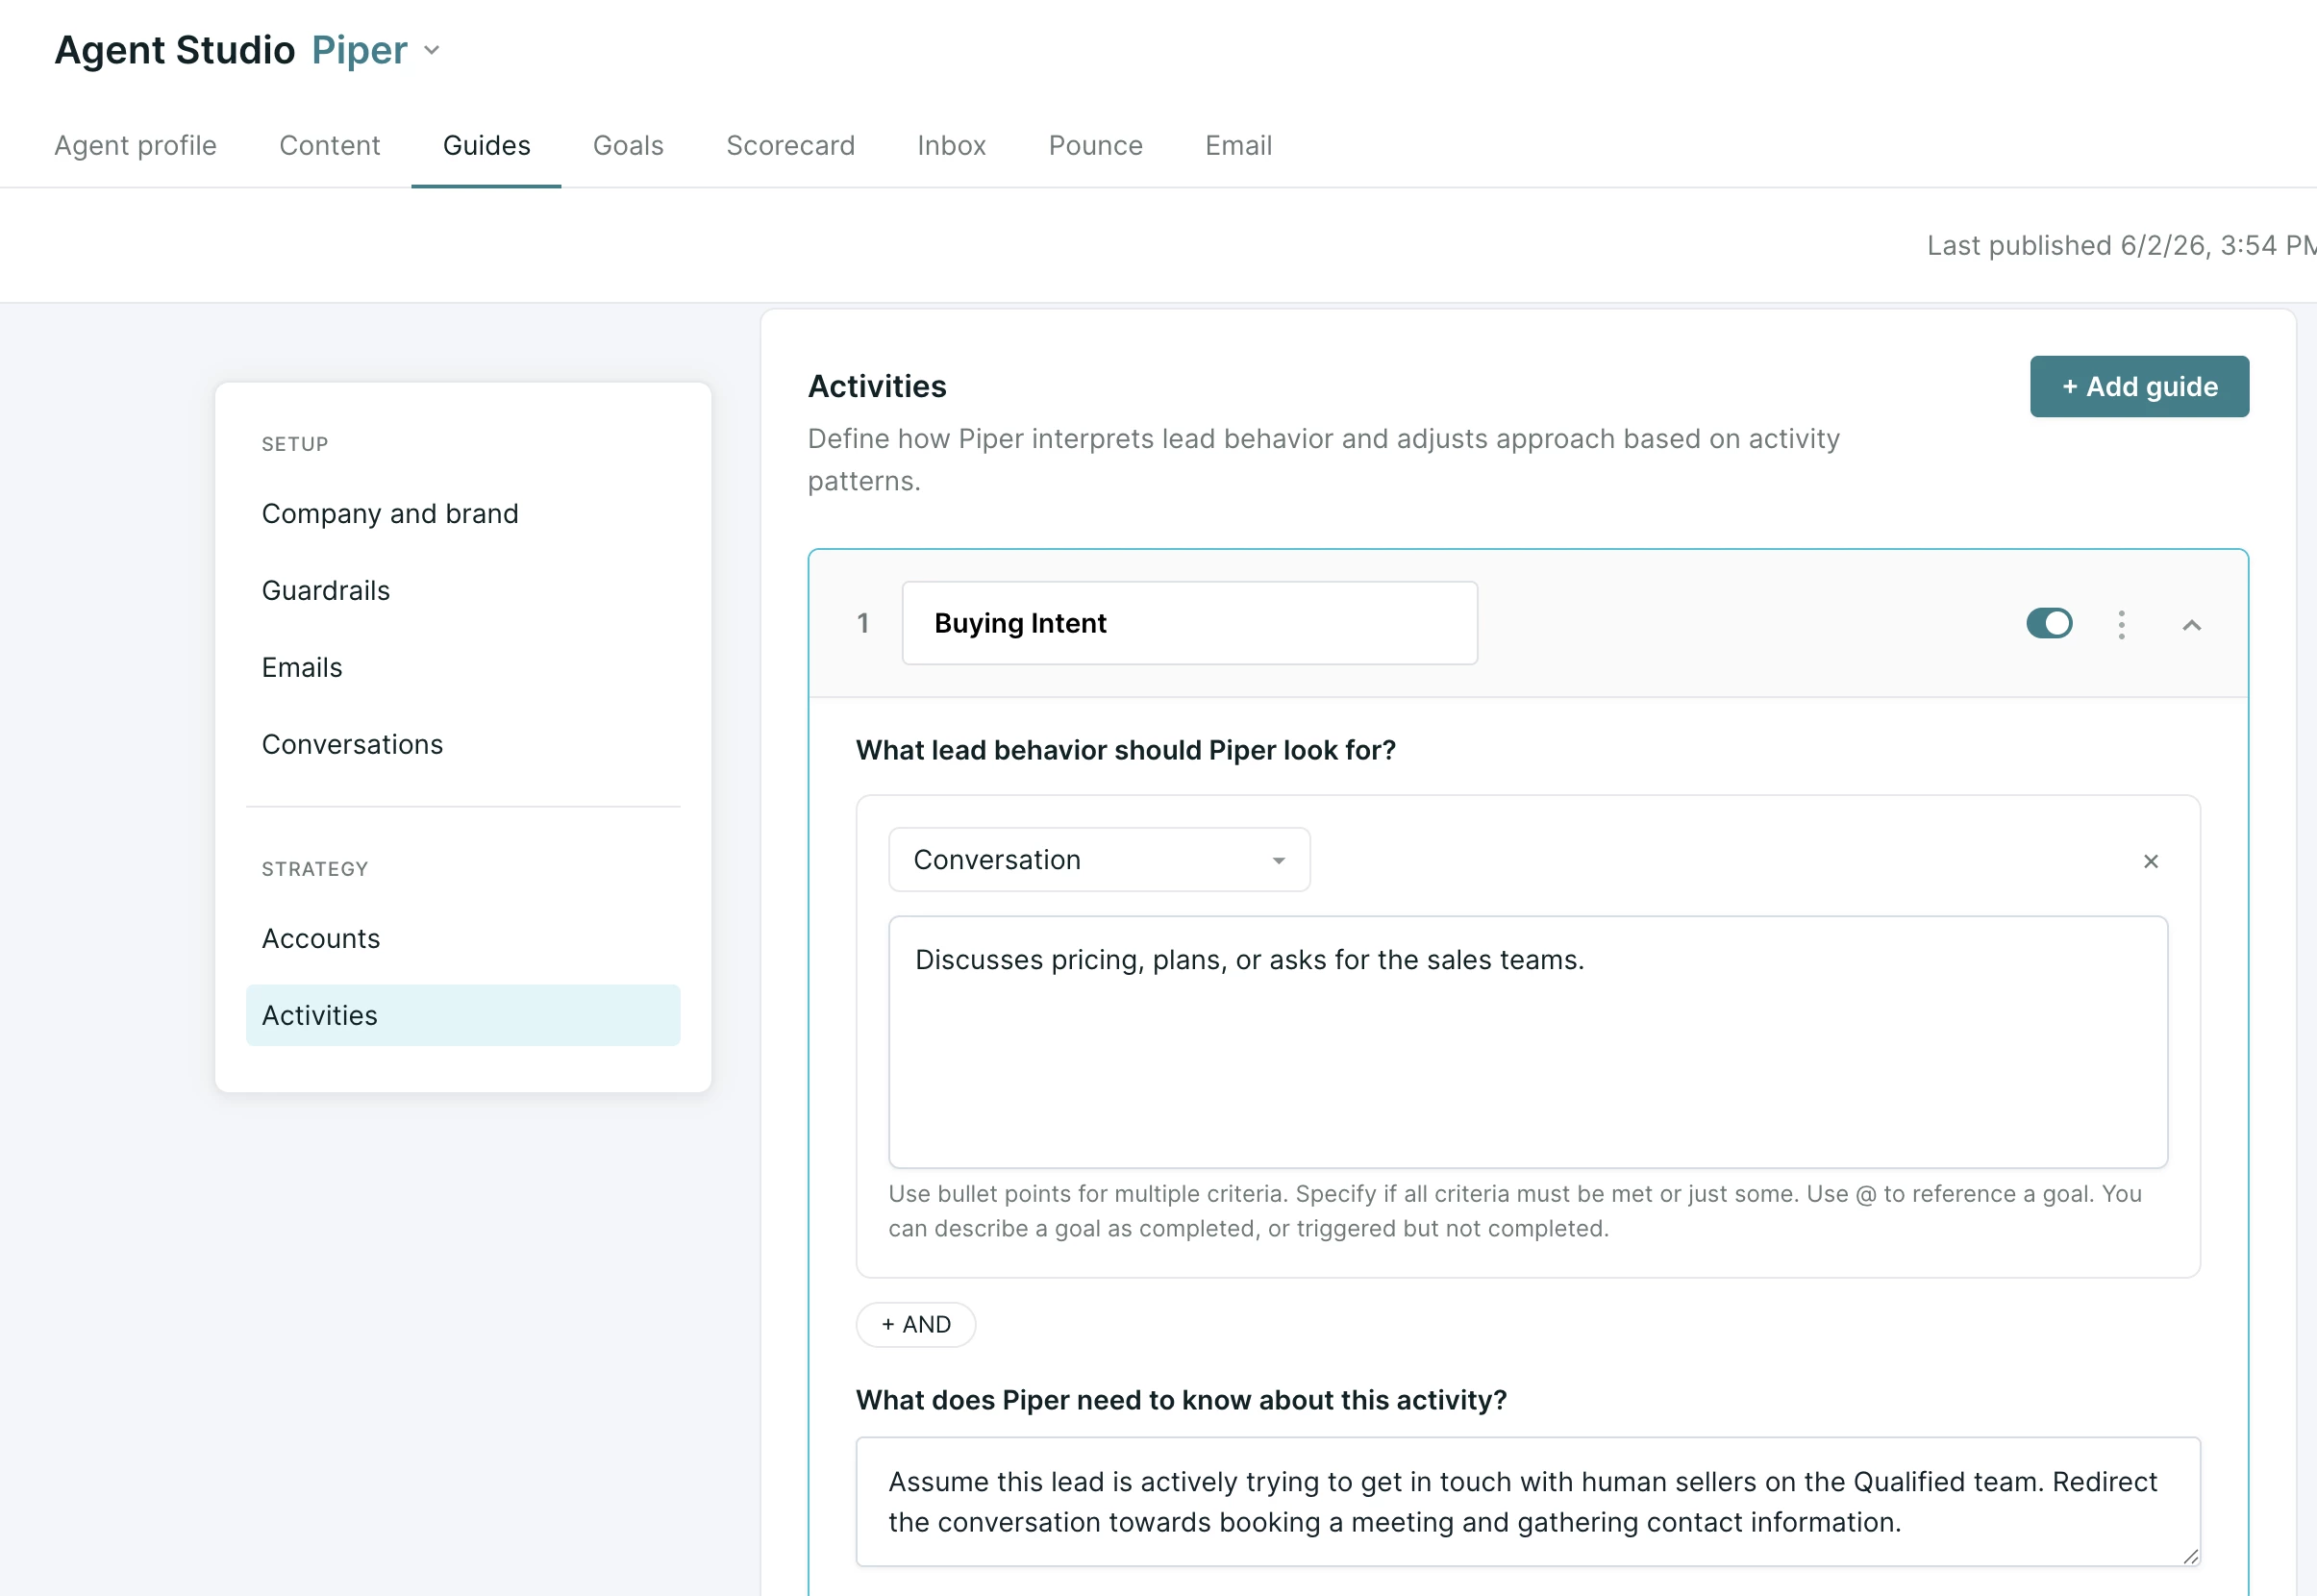Edit the lead behavior criteria text box
Screen dimensions: 2317x1596
[1528, 1042]
